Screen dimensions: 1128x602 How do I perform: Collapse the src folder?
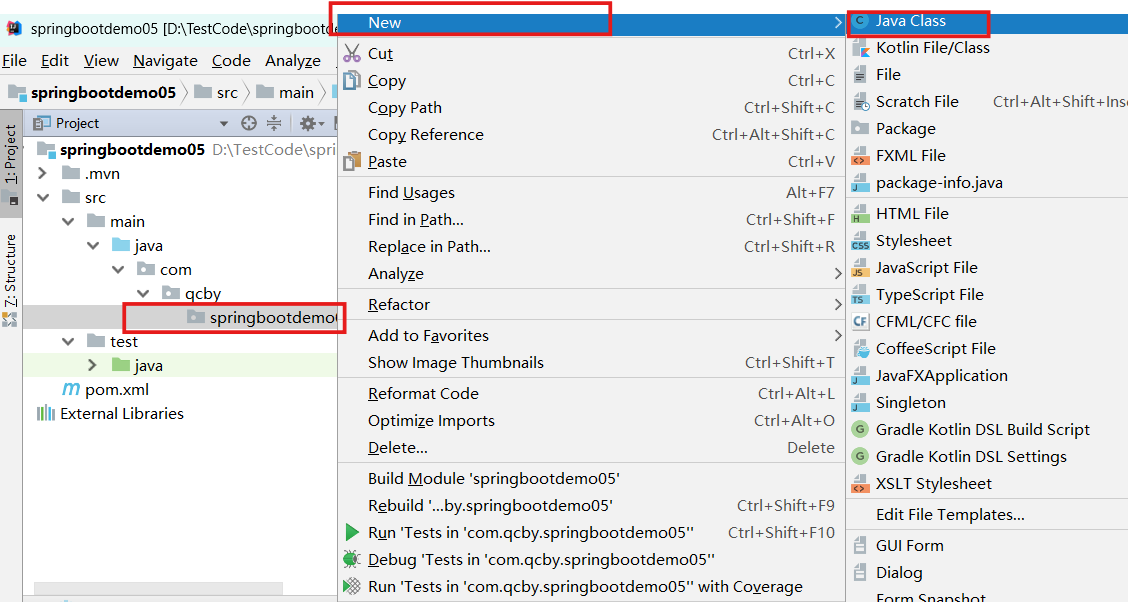pos(43,197)
